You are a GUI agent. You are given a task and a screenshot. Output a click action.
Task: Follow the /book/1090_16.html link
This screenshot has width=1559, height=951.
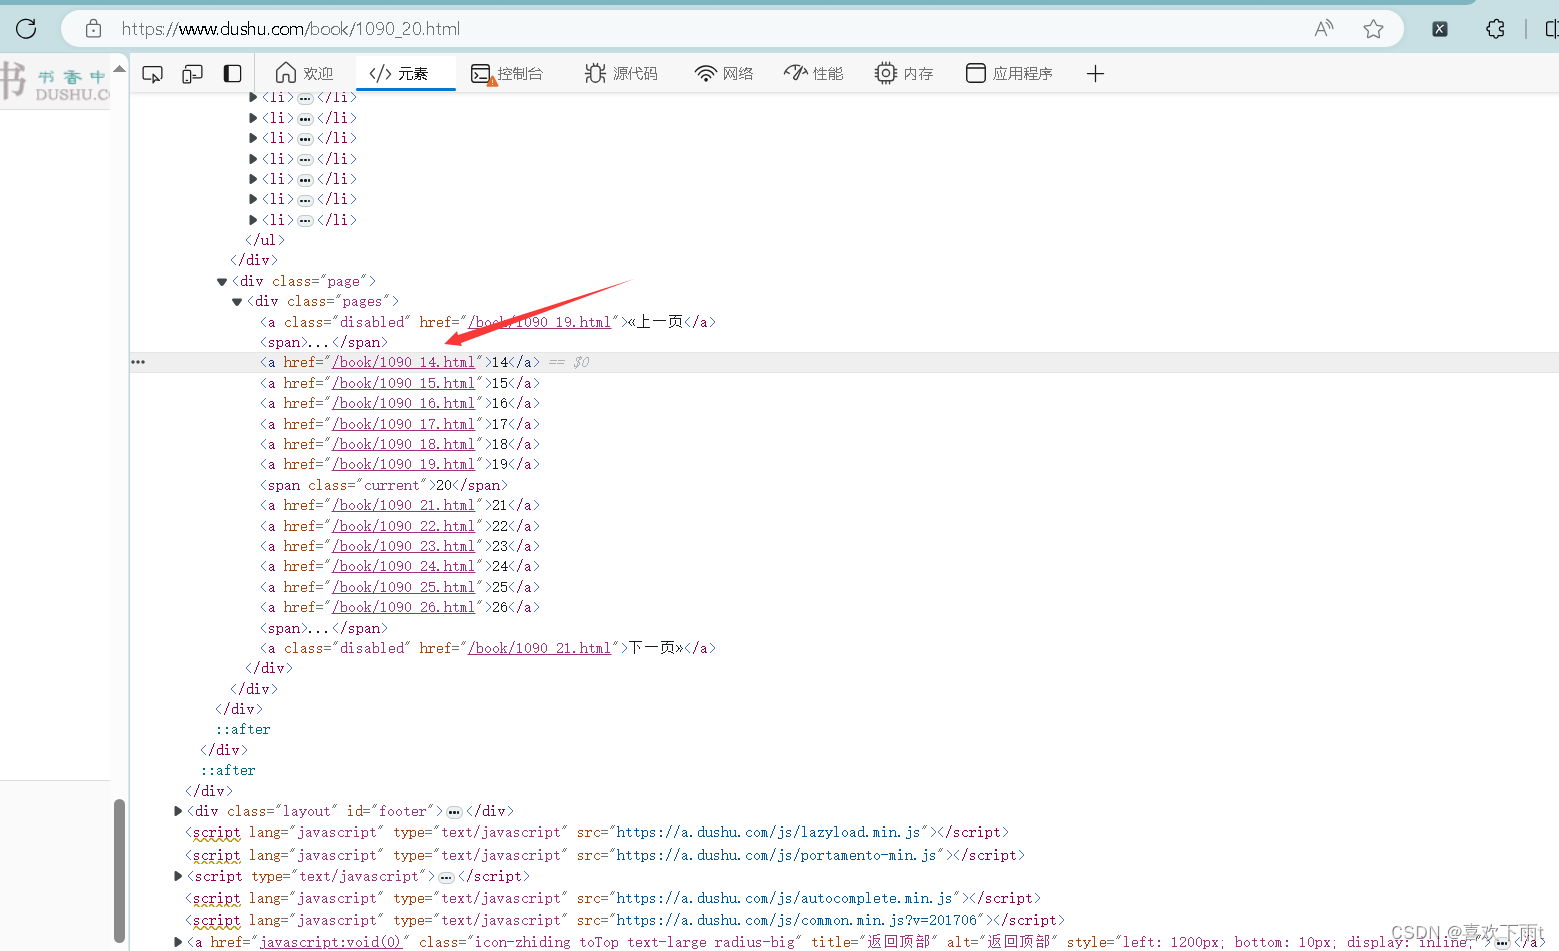[404, 403]
